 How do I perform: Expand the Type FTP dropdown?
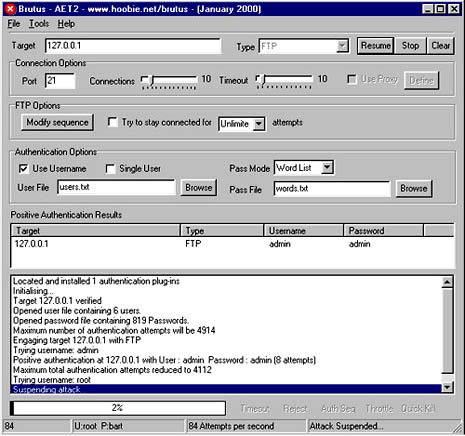(342, 46)
